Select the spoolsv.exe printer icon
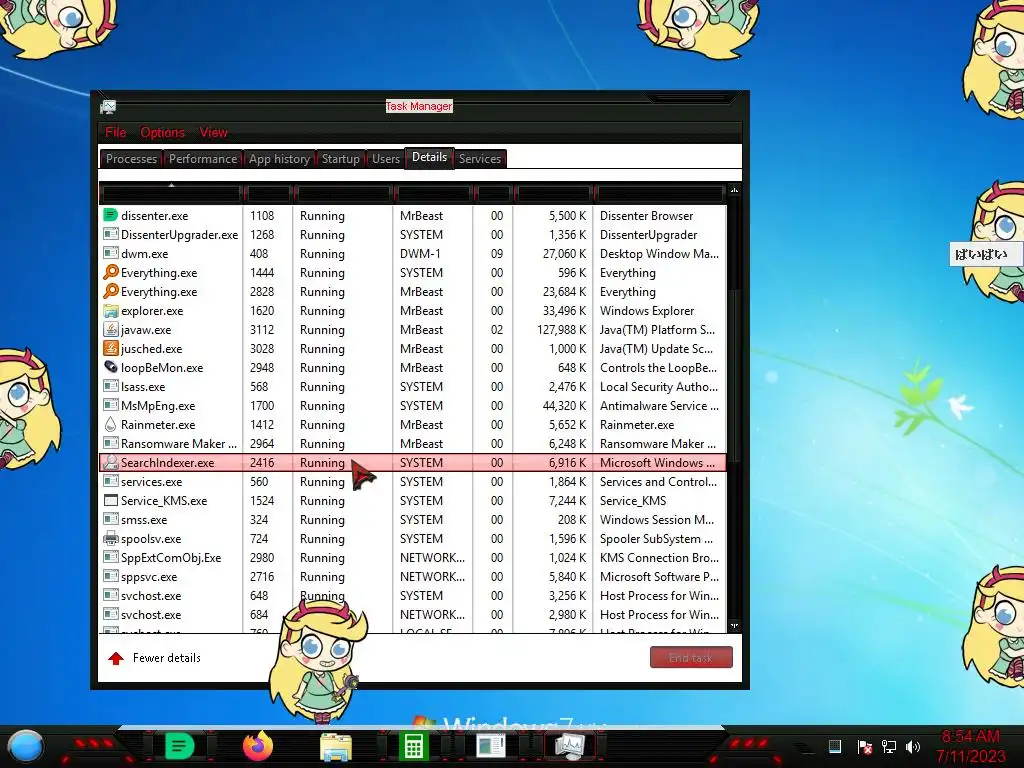 (111, 538)
